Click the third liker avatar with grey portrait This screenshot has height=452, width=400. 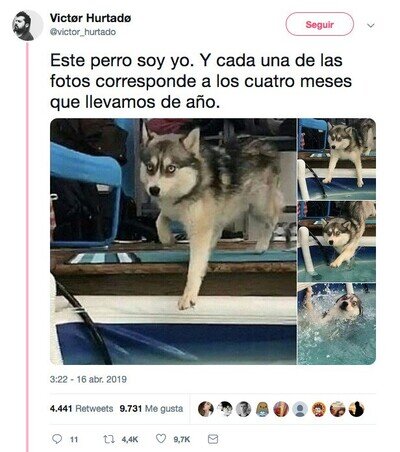click(x=243, y=409)
